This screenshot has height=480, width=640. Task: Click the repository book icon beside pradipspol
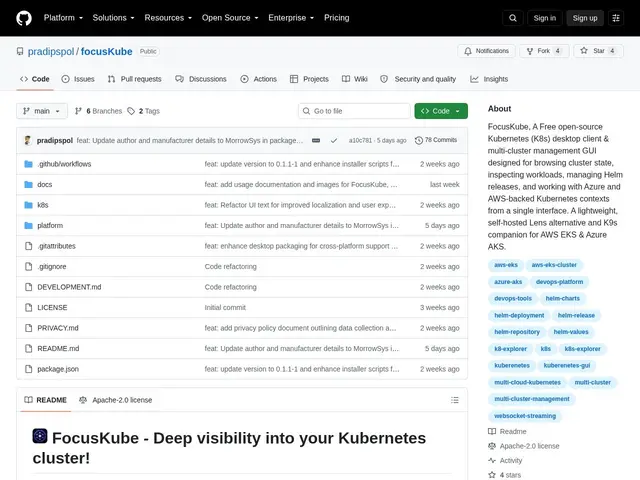(20, 51)
